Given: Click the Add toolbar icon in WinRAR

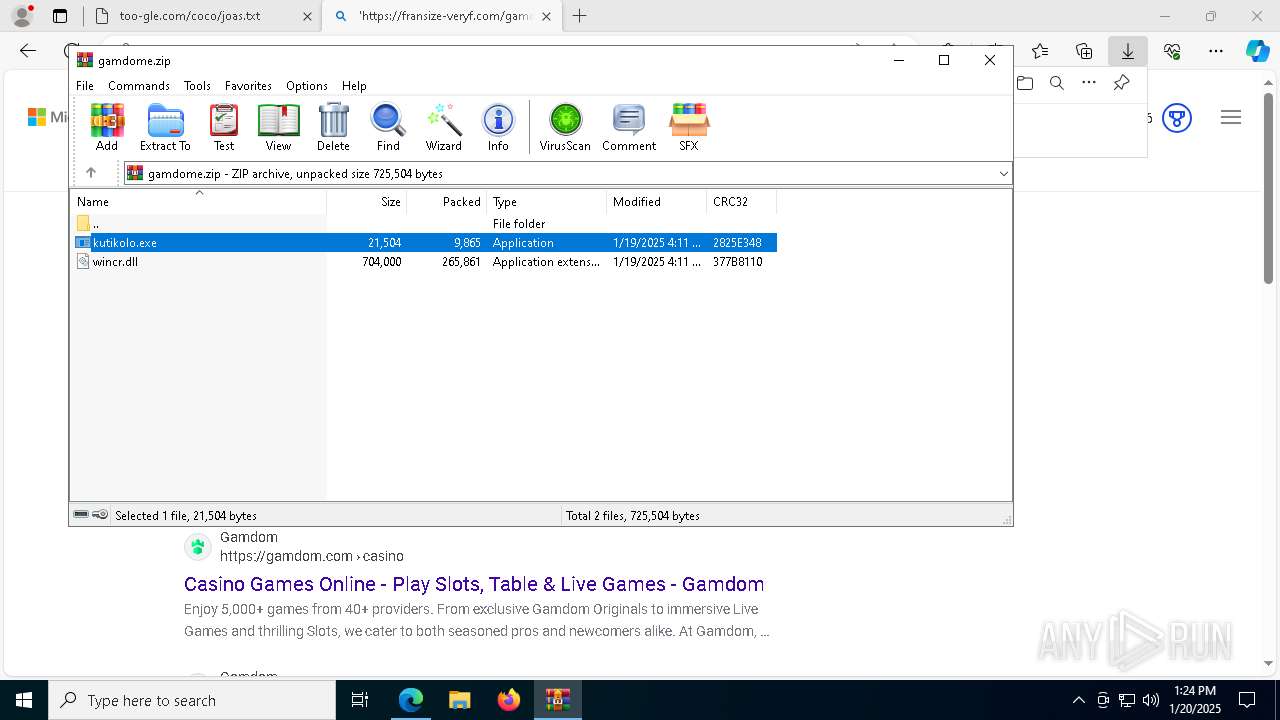Looking at the screenshot, I should (107, 127).
